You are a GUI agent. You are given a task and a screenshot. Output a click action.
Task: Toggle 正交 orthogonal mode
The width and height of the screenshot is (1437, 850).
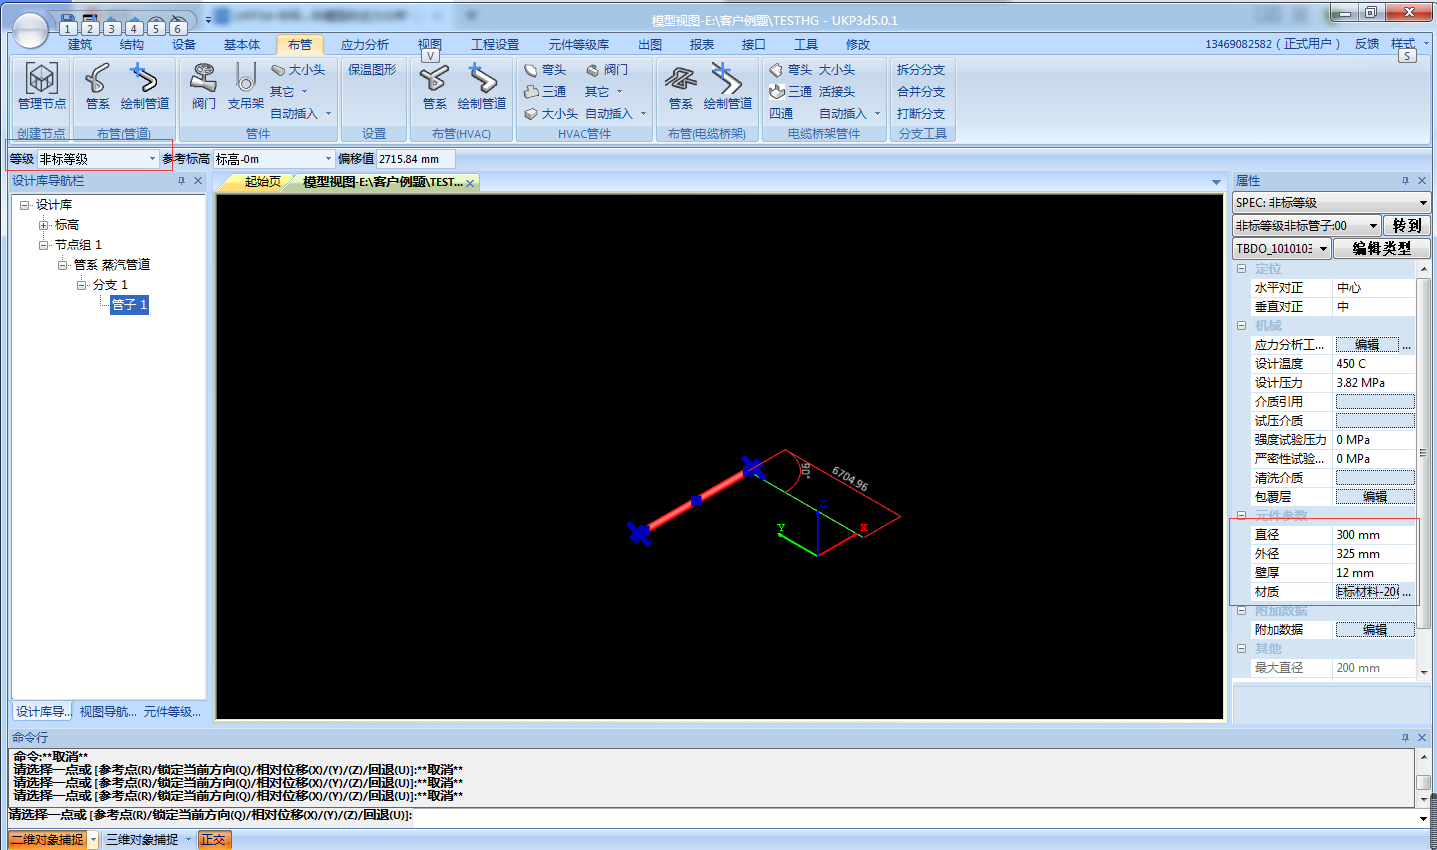tap(214, 840)
